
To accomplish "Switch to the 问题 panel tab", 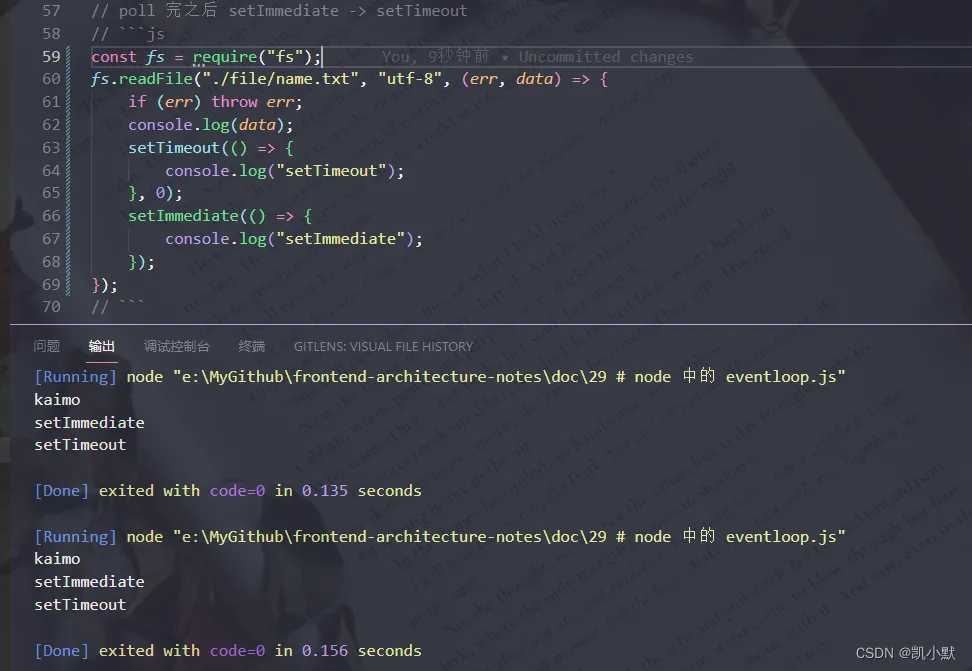I will point(46,346).
